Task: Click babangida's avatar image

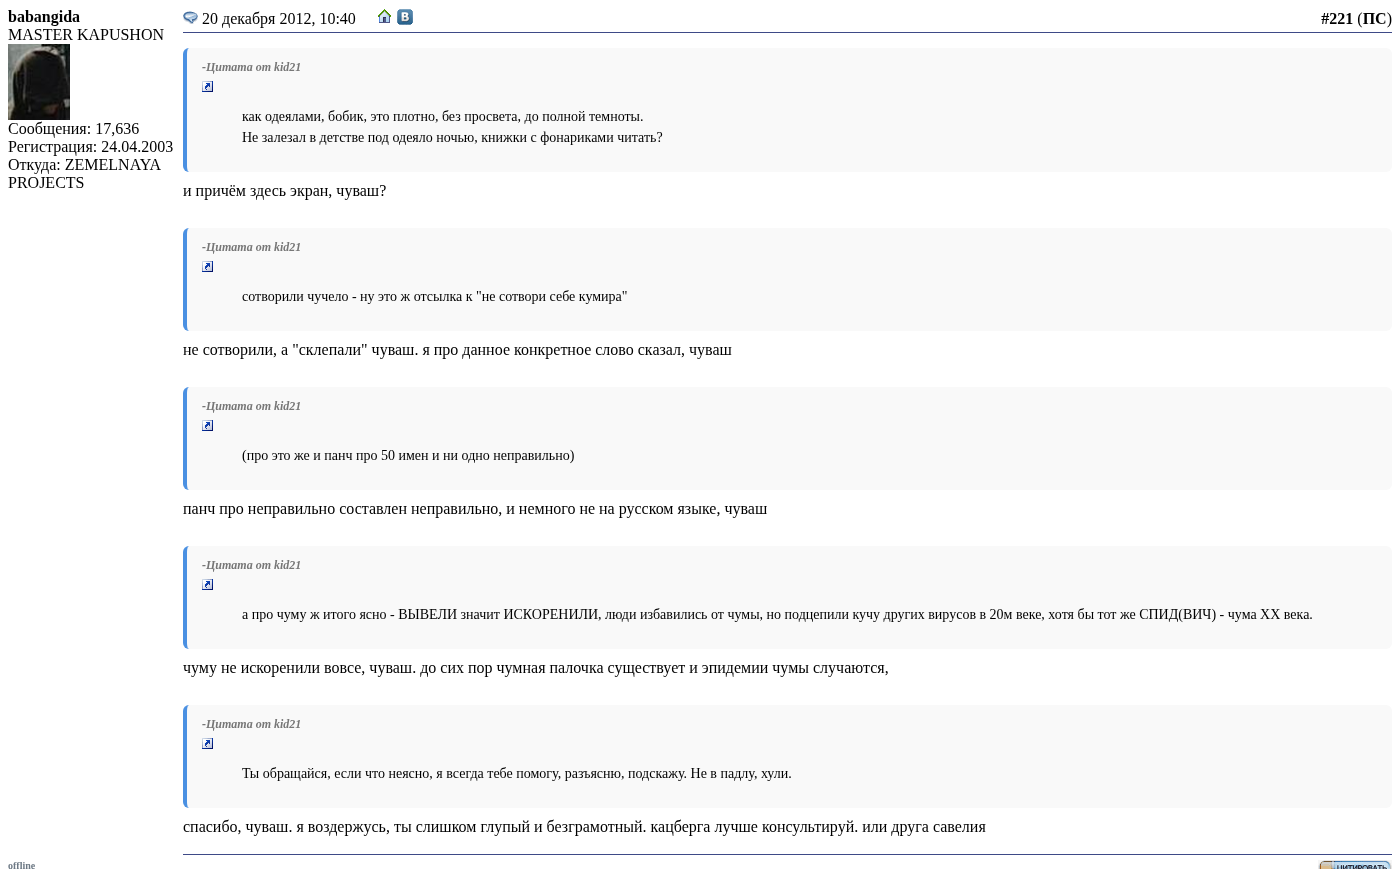Action: pos(39,82)
